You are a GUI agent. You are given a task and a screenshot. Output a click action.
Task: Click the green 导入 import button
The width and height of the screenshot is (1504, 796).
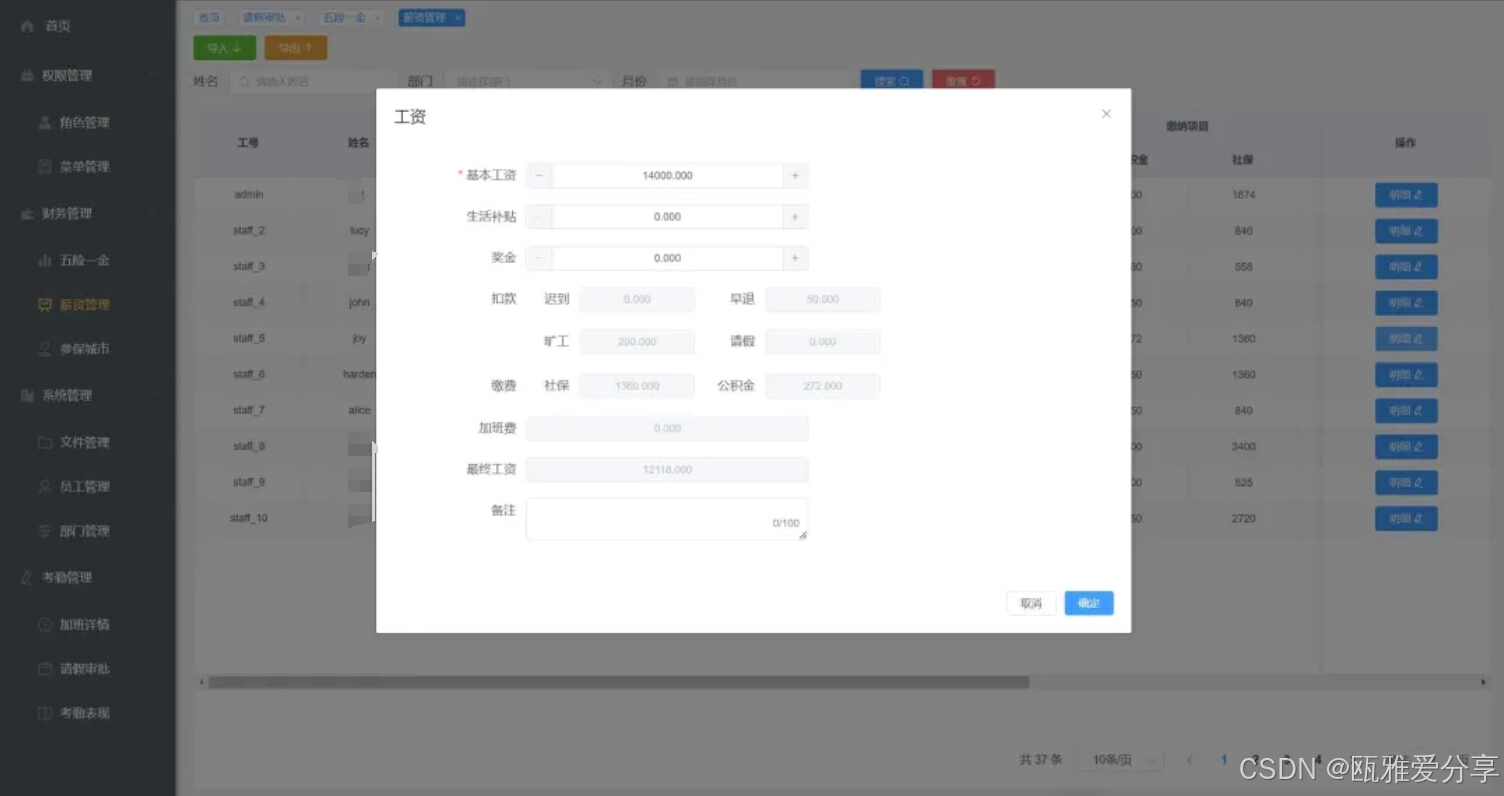pyautogui.click(x=224, y=47)
